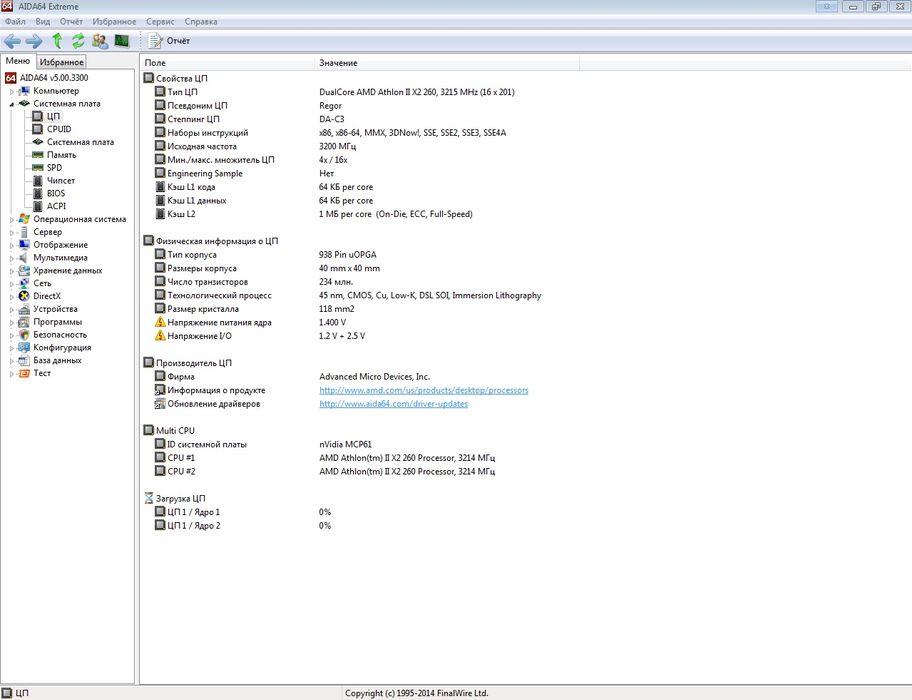Open the amd.com processors product link
Image resolution: width=912 pixels, height=700 pixels.
pos(423,390)
